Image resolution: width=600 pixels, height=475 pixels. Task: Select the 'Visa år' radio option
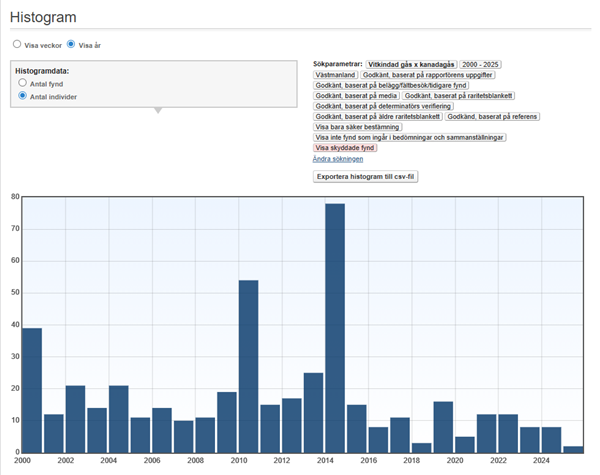(x=71, y=45)
